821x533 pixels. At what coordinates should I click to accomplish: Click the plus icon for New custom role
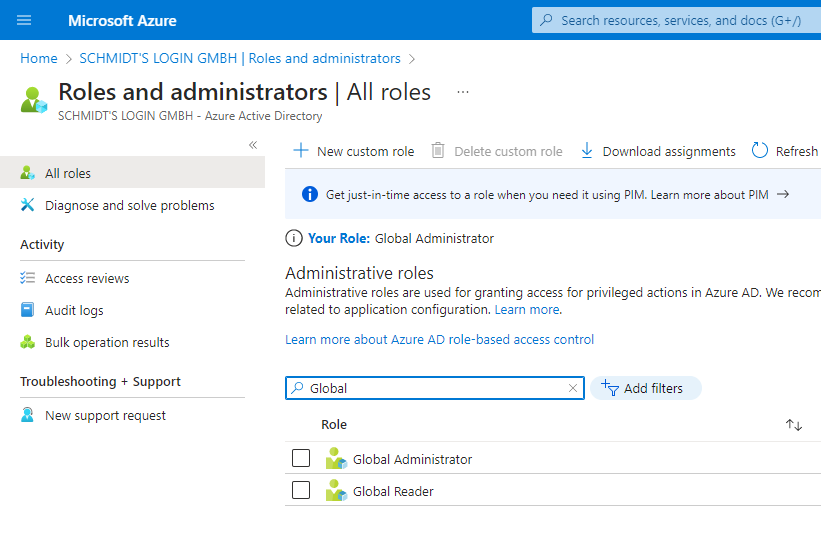pyautogui.click(x=301, y=151)
